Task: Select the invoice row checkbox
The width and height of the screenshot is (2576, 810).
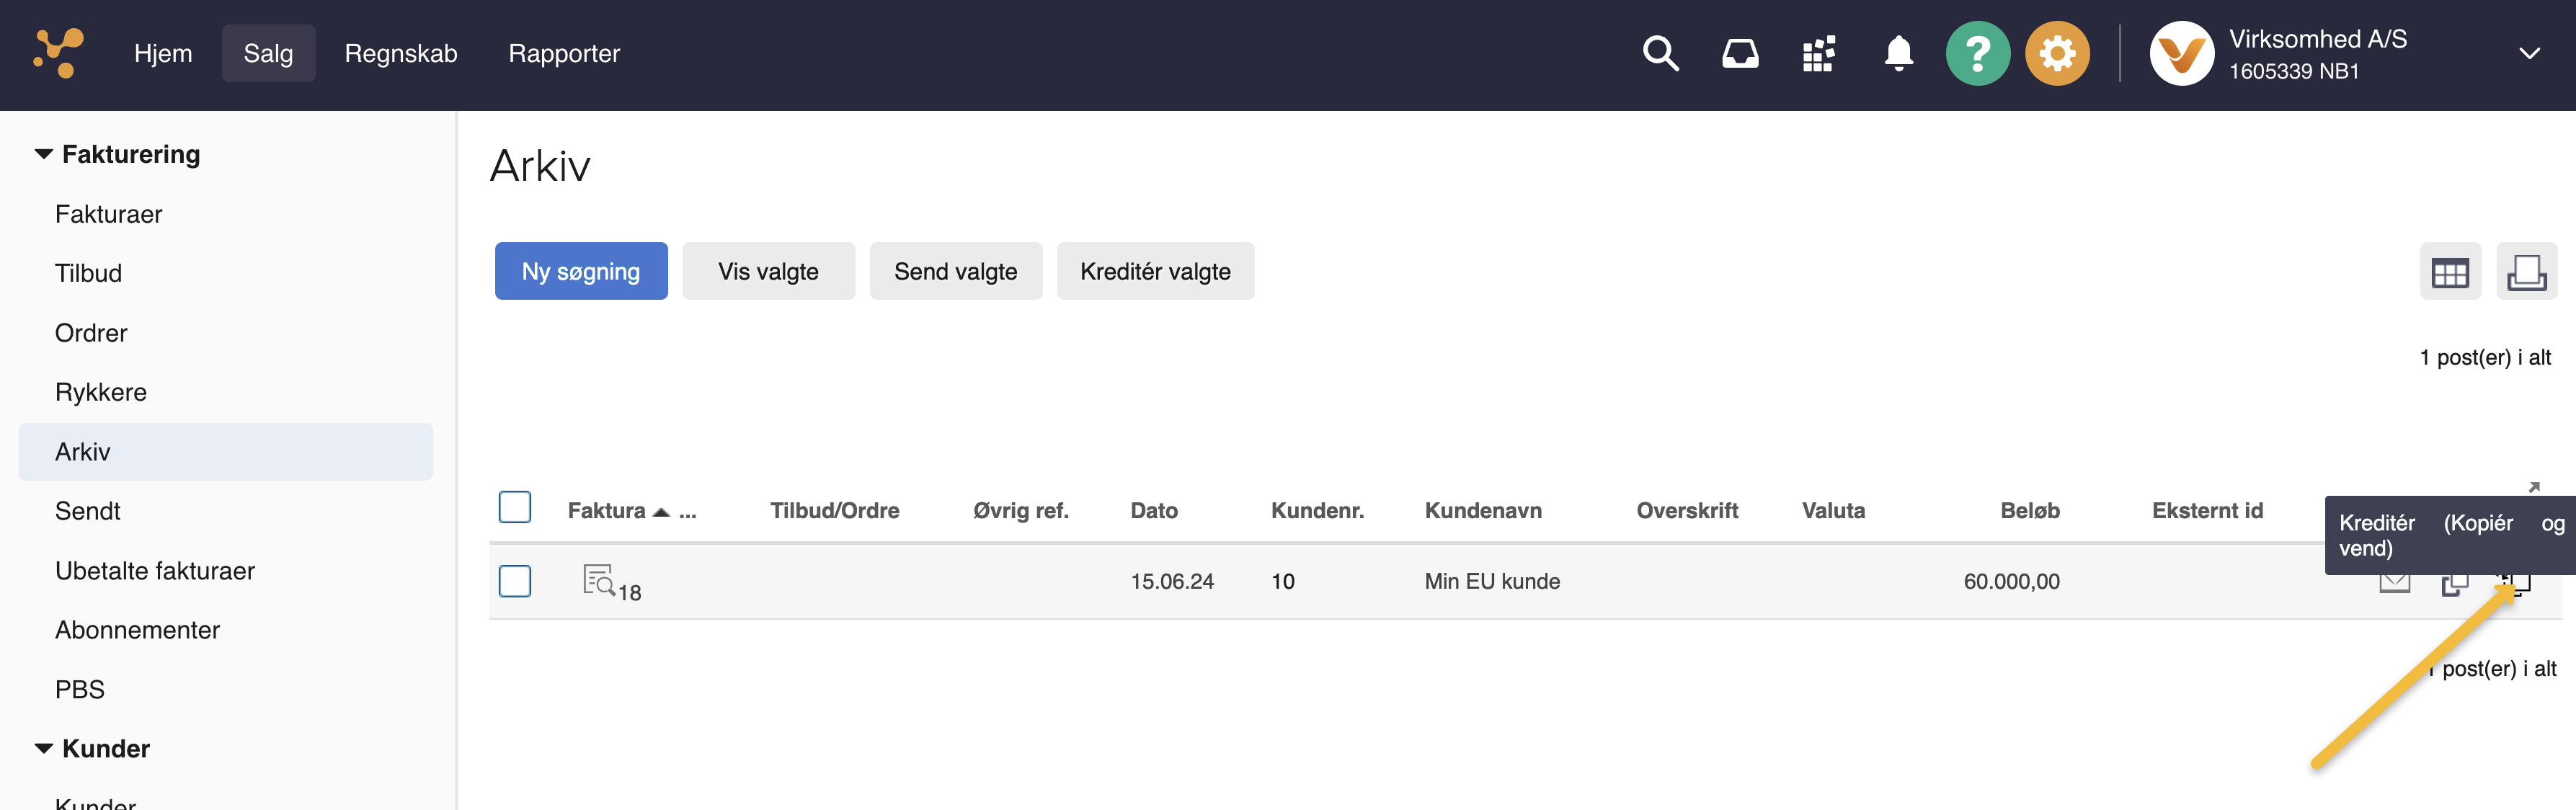Action: [515, 581]
